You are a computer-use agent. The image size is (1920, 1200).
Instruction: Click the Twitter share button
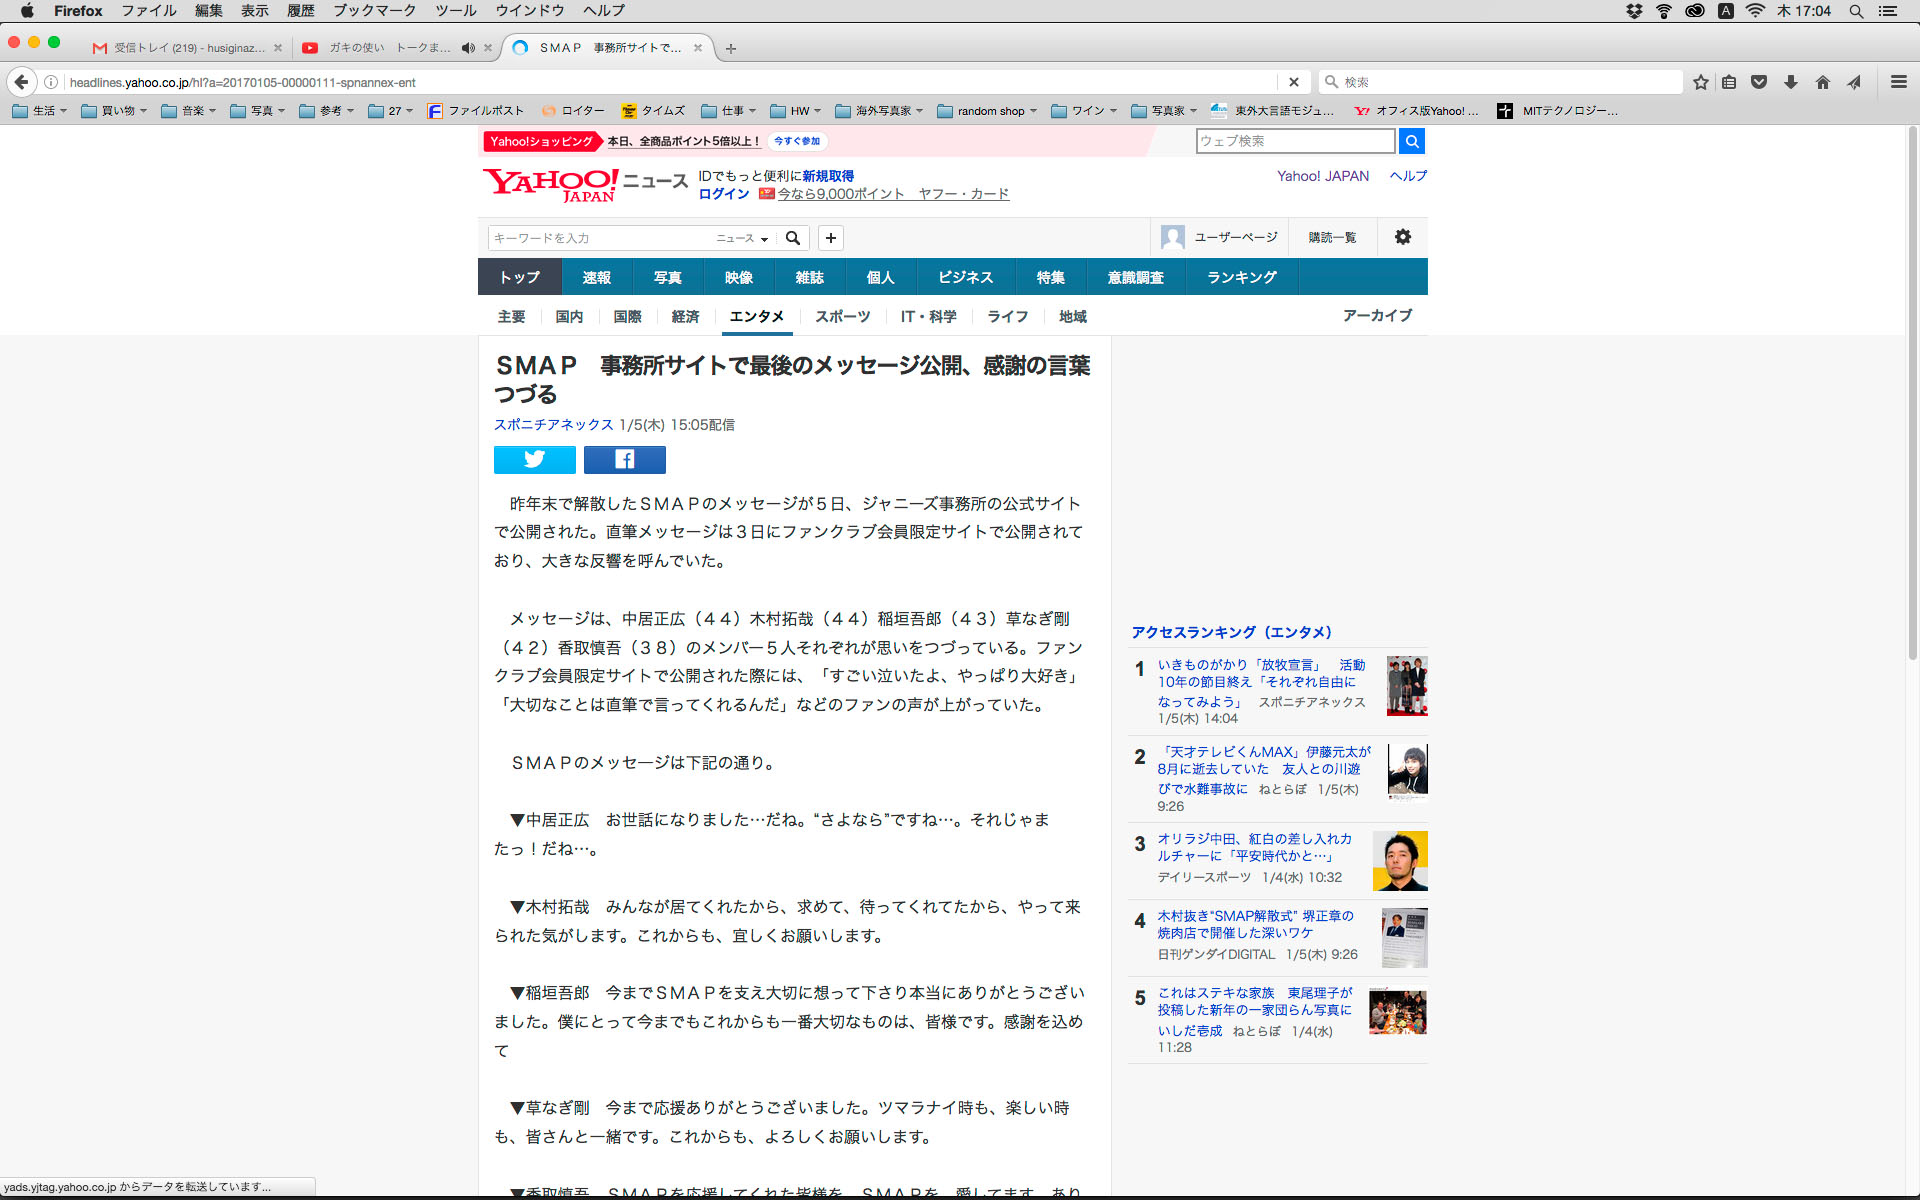point(534,459)
